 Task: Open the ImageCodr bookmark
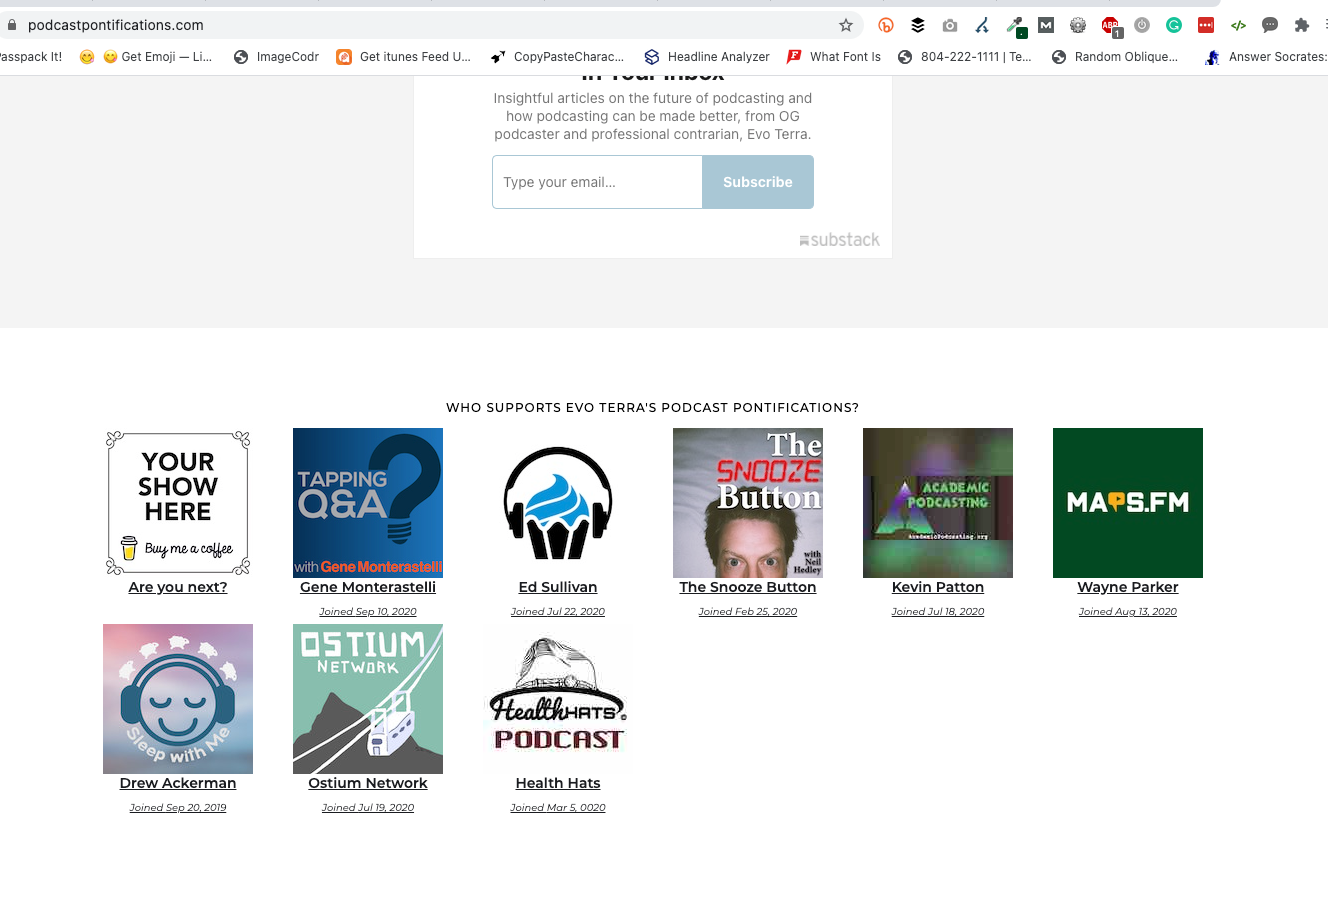[276, 57]
